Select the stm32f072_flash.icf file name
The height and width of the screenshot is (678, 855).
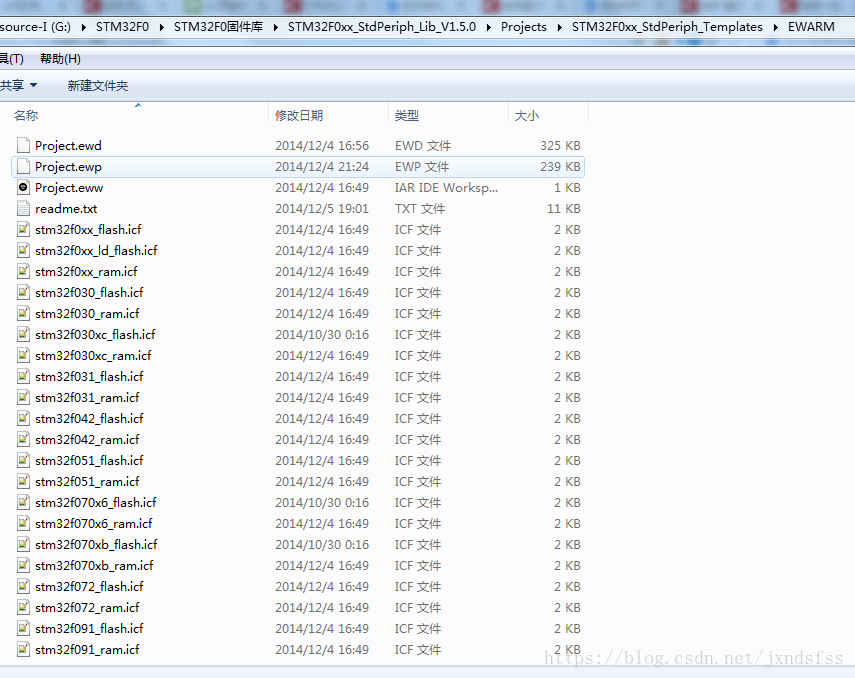pyautogui.click(x=89, y=587)
